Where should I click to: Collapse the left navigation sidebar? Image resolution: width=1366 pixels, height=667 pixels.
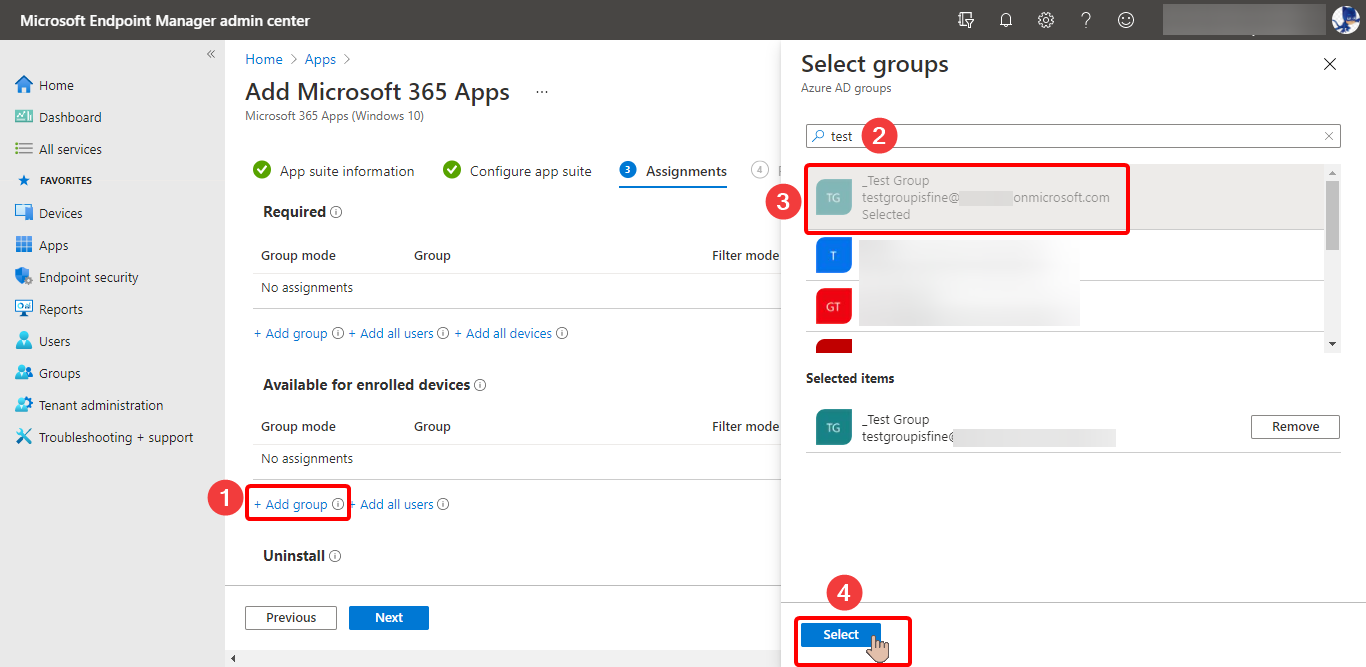pyautogui.click(x=211, y=54)
